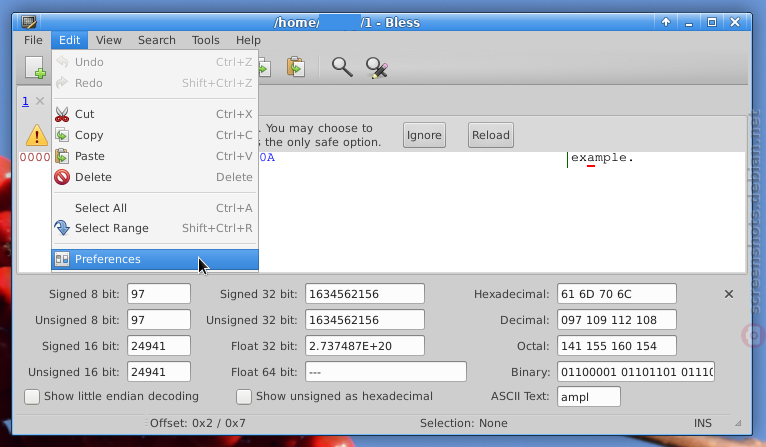Choose Delete from the Edit menu

tap(155, 177)
